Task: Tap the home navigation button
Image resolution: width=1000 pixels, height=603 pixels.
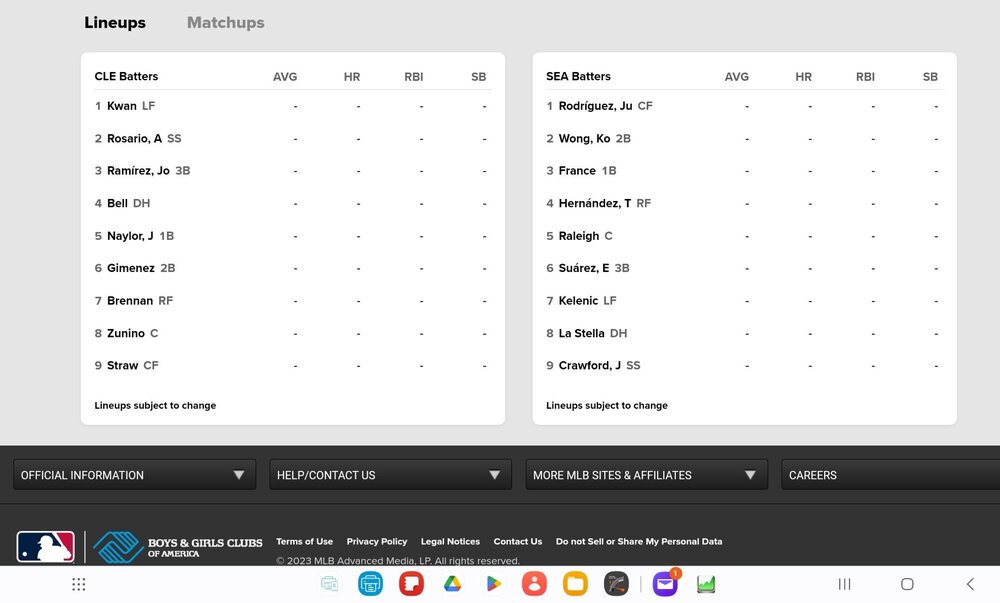Action: tap(907, 584)
